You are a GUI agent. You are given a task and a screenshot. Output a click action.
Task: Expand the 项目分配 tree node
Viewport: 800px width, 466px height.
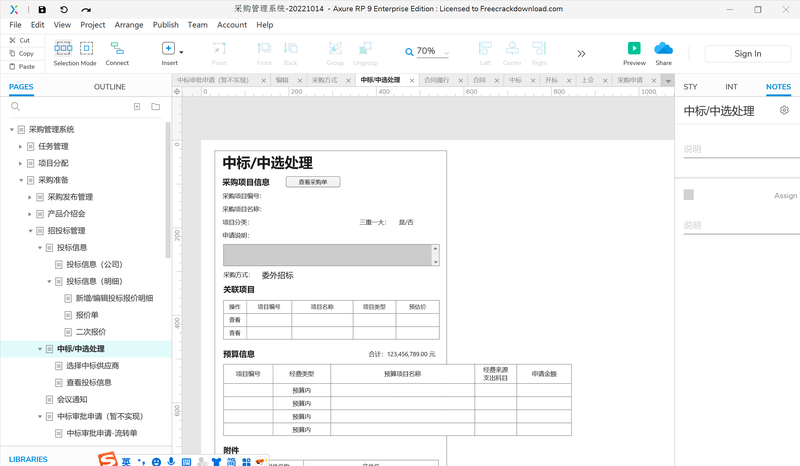tap(20, 163)
